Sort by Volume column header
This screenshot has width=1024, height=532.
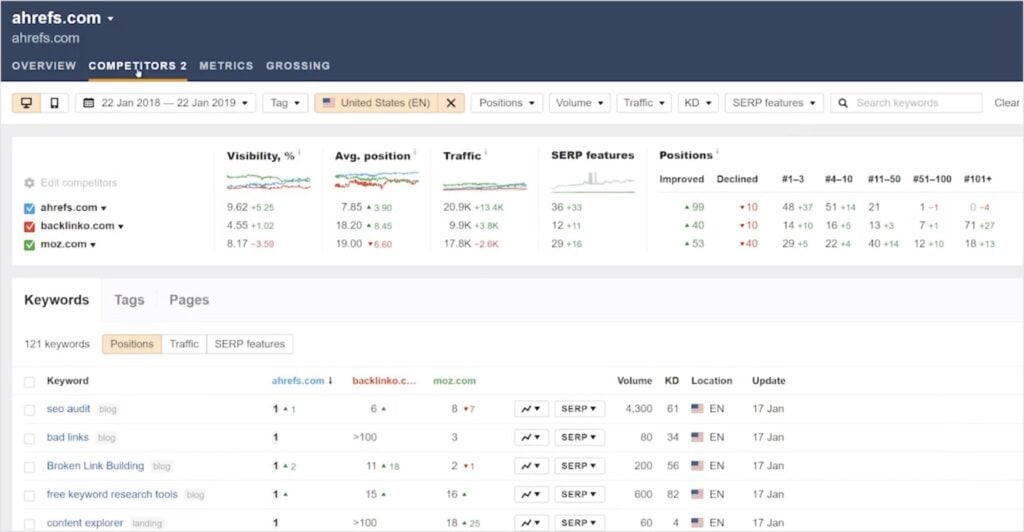[x=635, y=381]
